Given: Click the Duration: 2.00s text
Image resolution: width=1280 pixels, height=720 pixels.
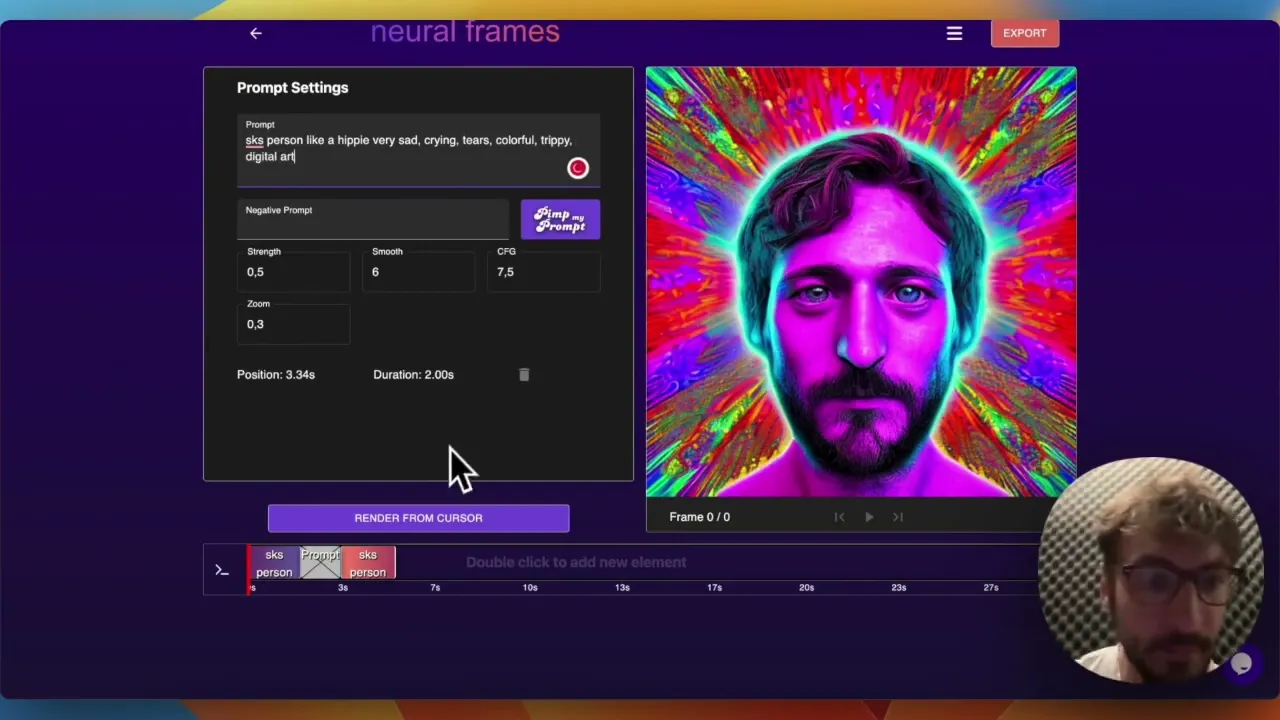Looking at the screenshot, I should pyautogui.click(x=413, y=374).
